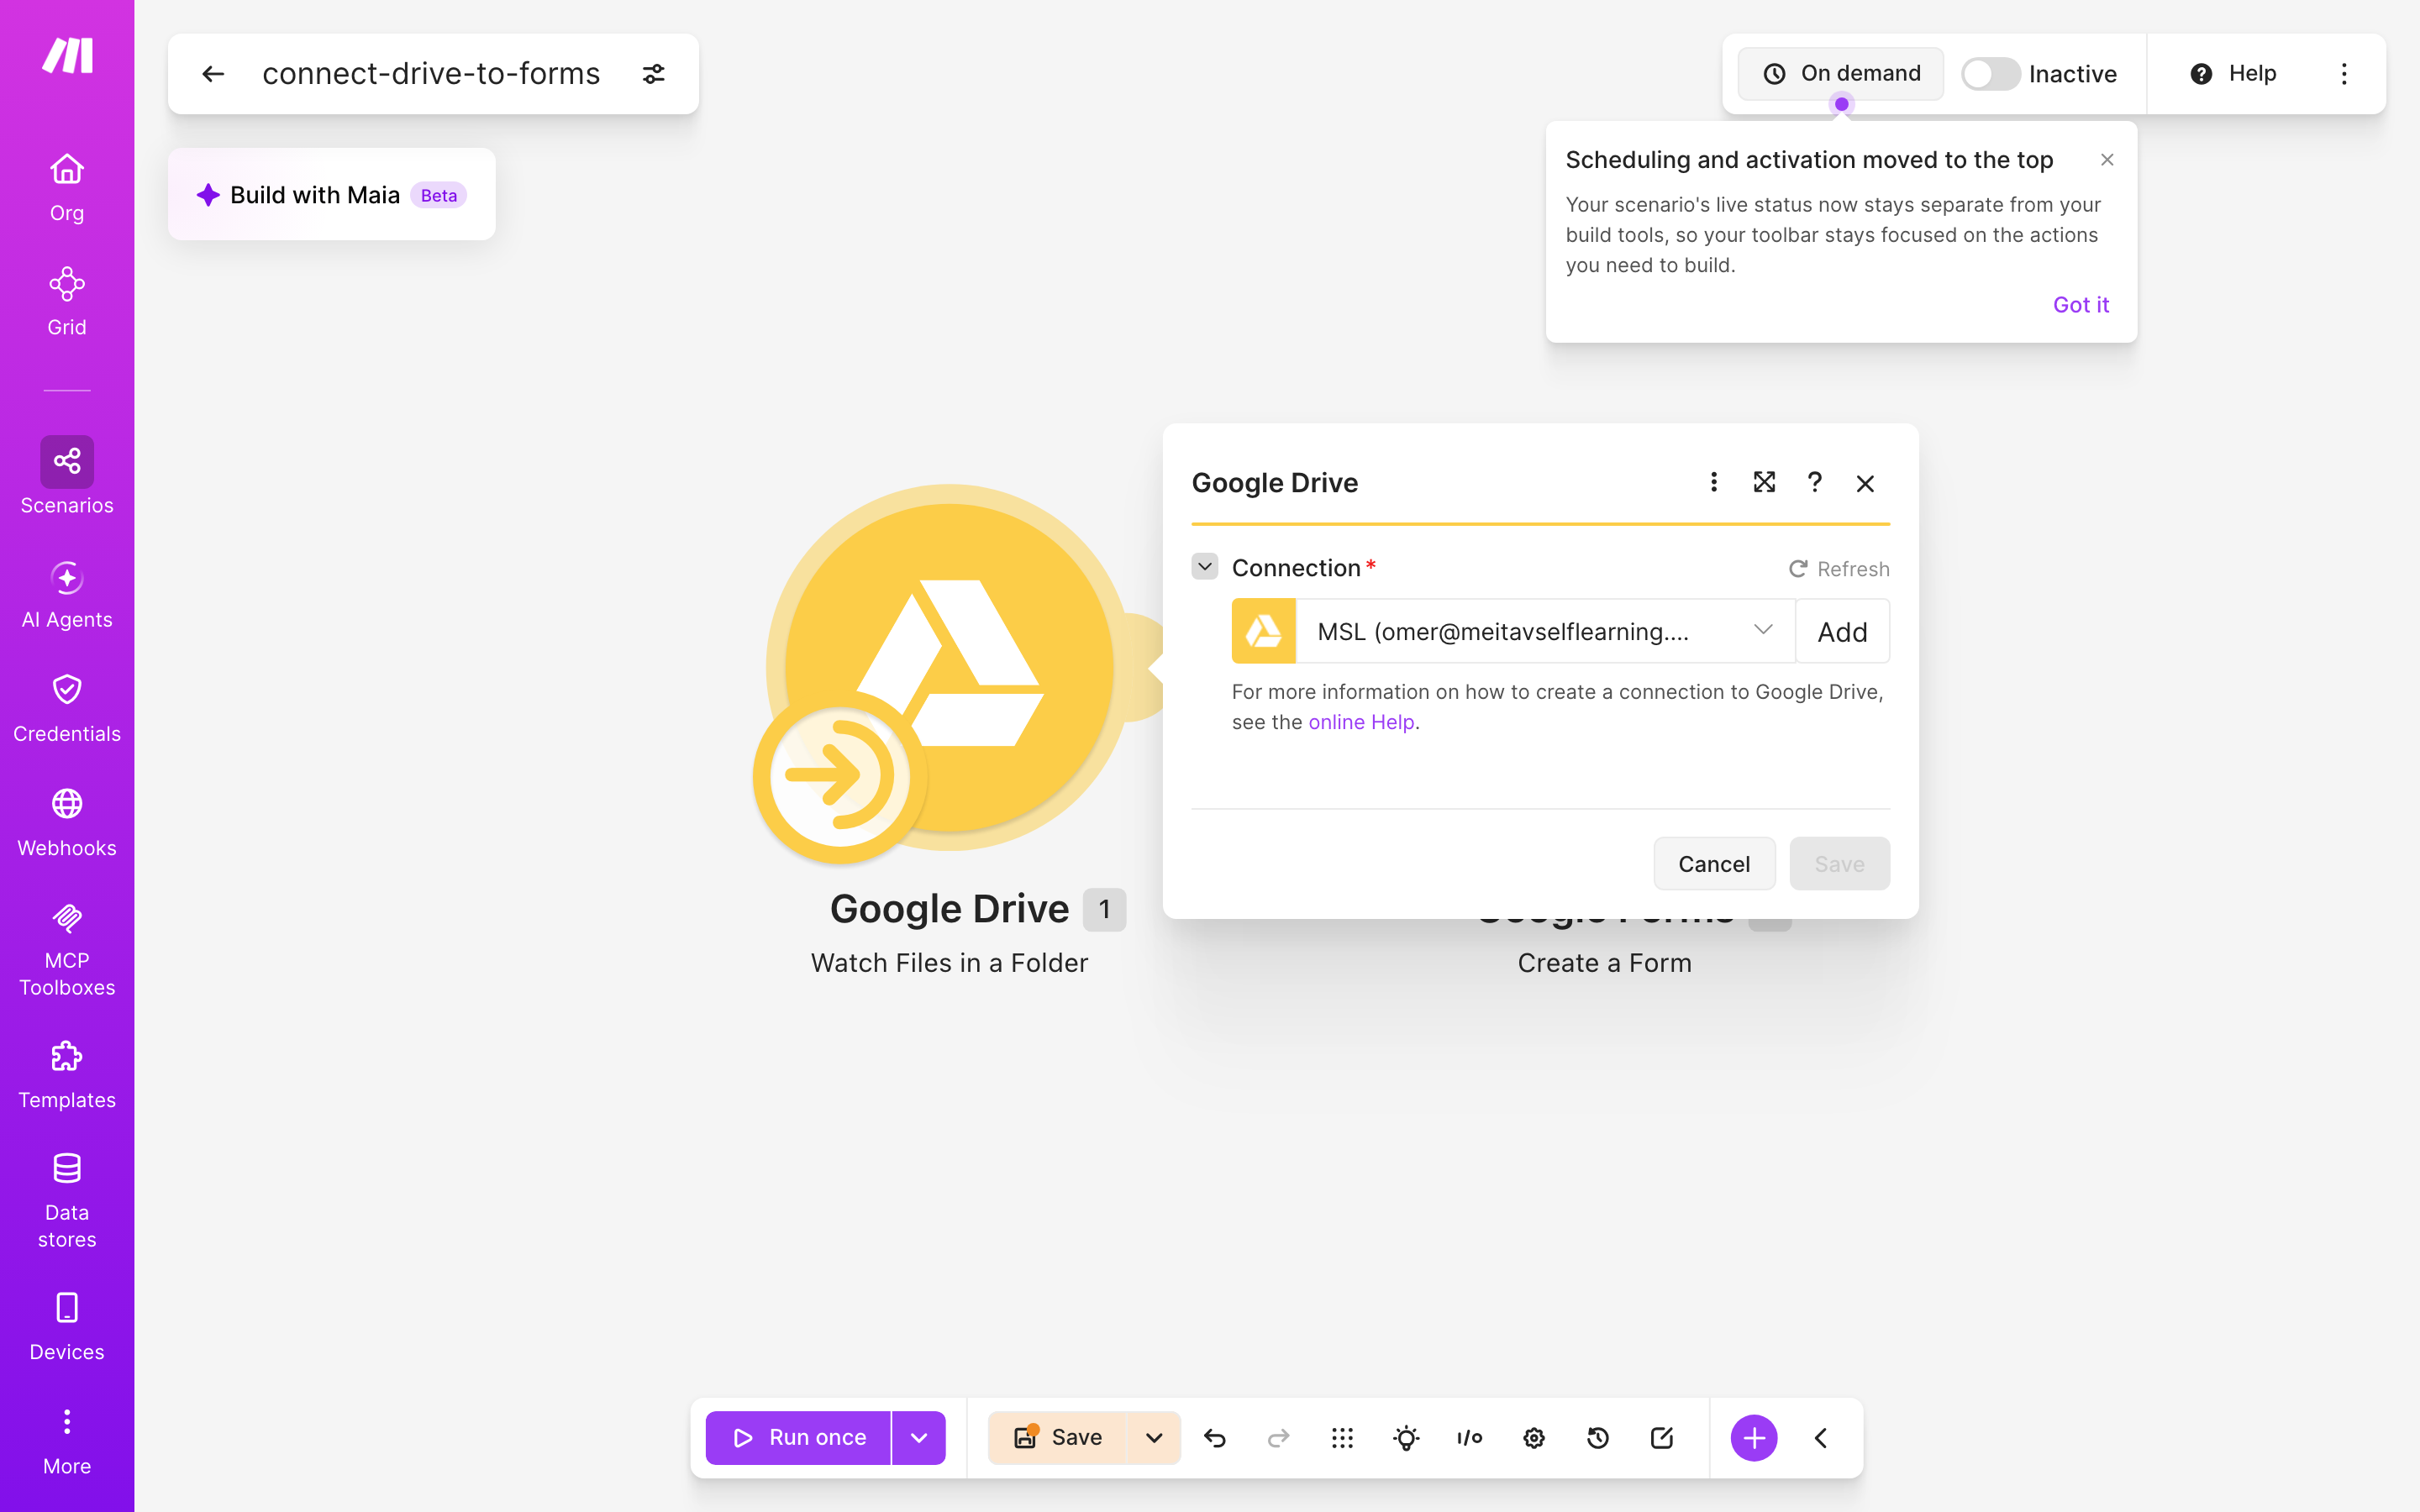Collapse the Connection section checkbox chevron

pos(1205,567)
